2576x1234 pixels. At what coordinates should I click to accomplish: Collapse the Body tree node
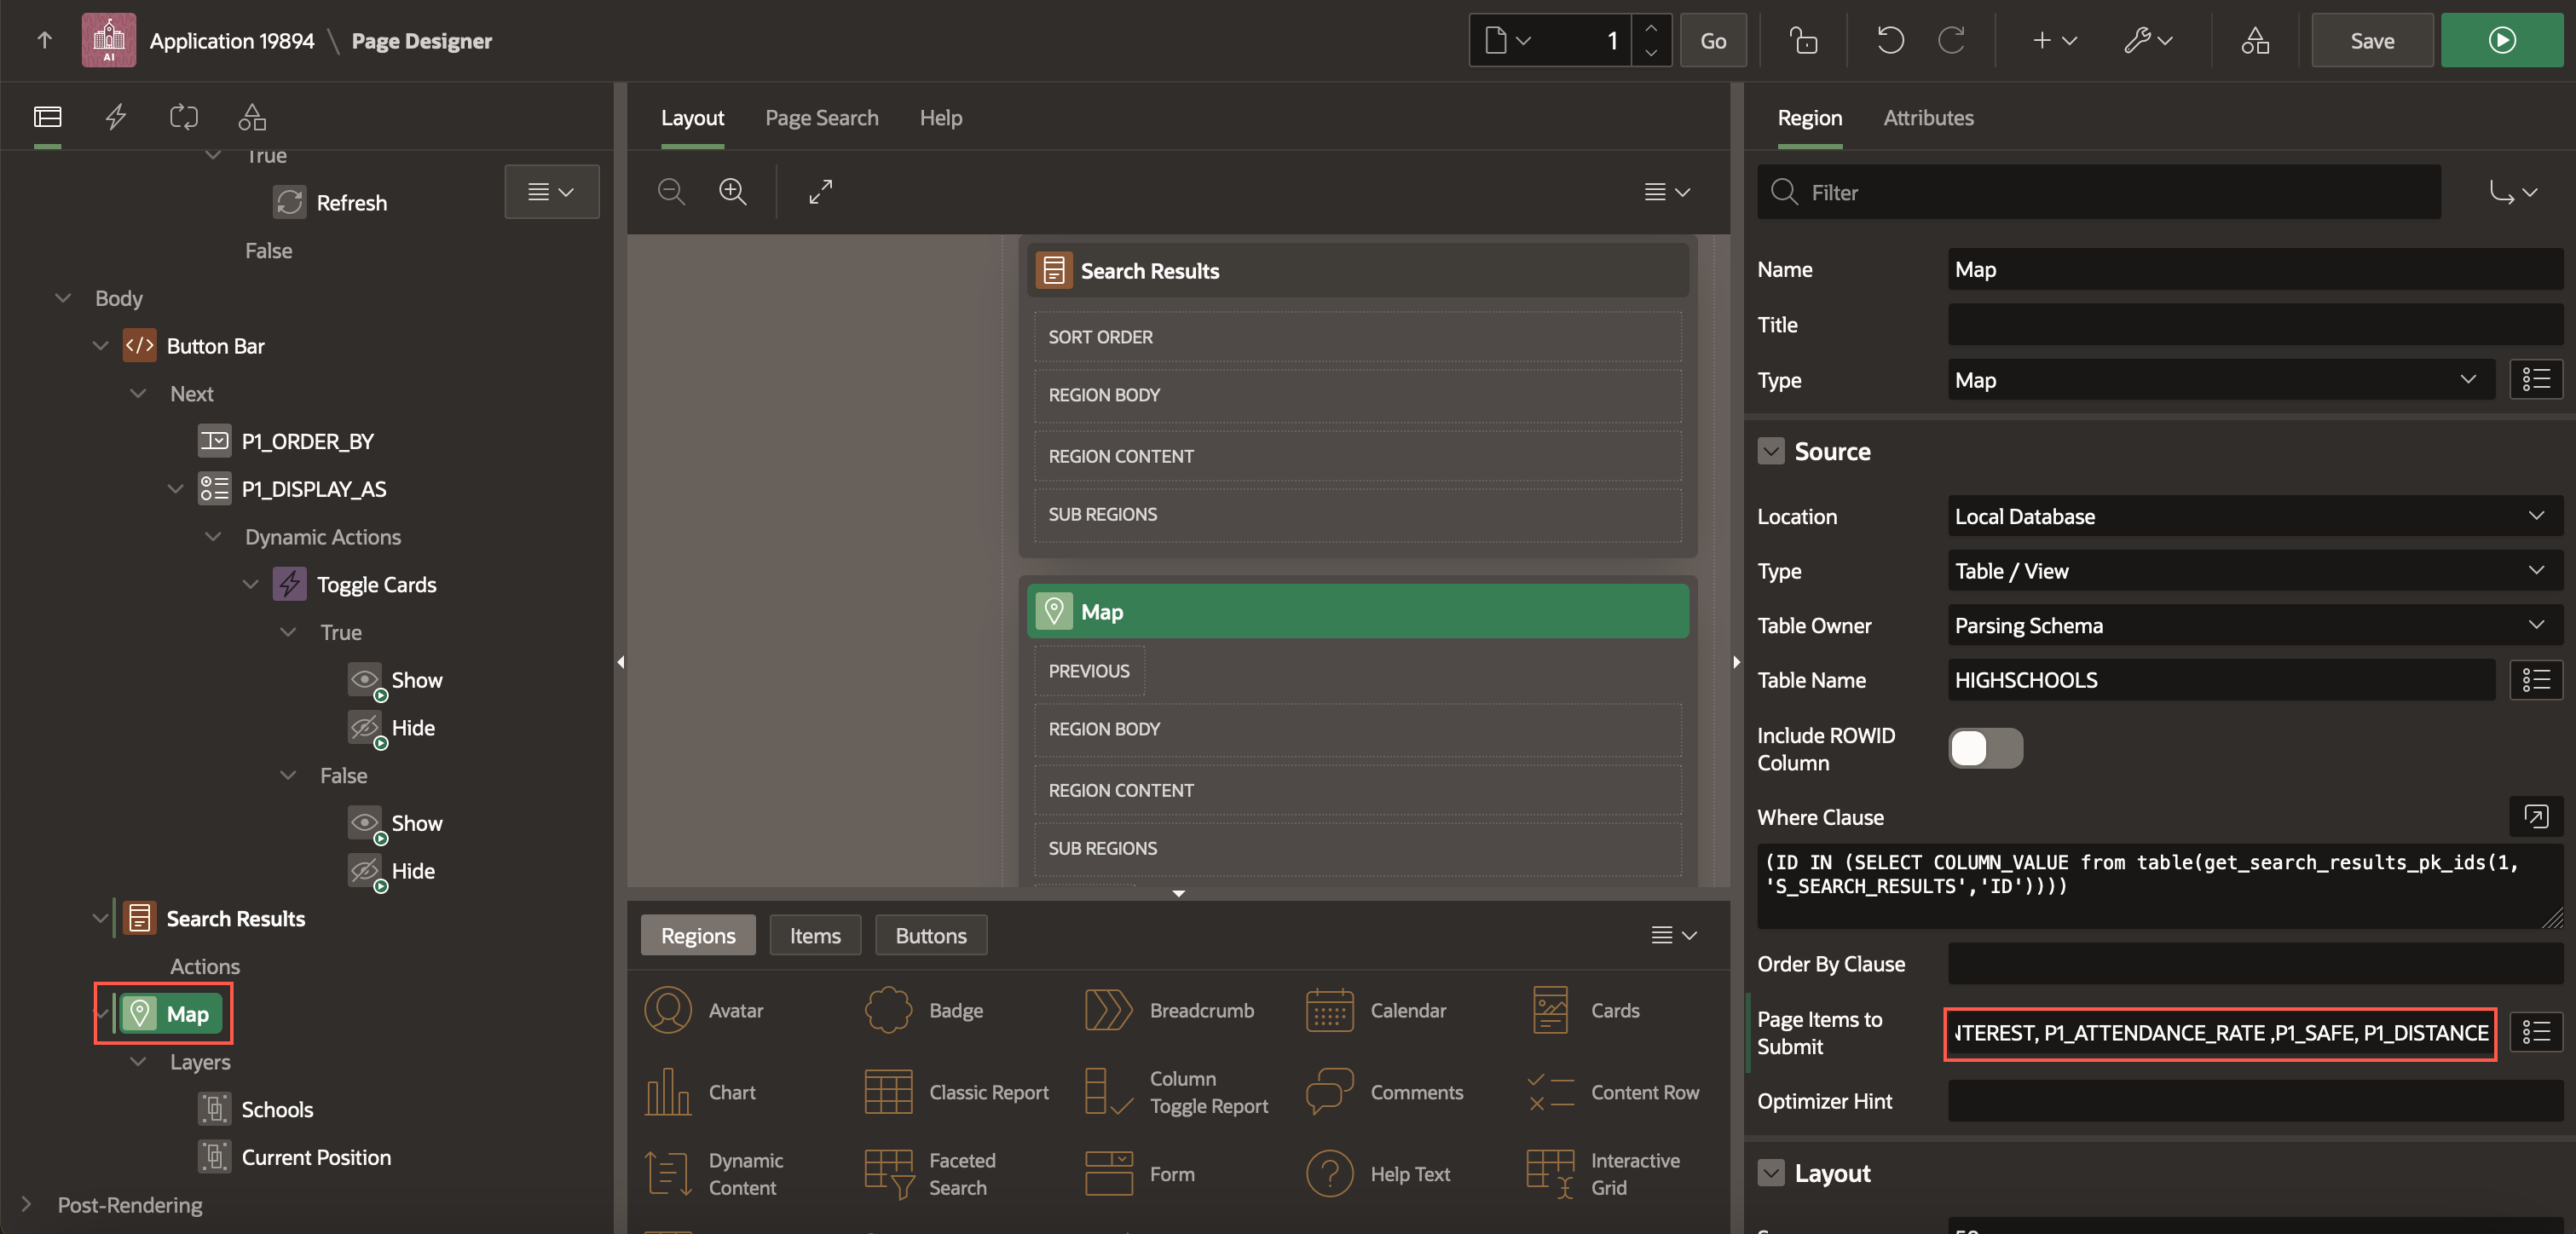pyautogui.click(x=62, y=297)
